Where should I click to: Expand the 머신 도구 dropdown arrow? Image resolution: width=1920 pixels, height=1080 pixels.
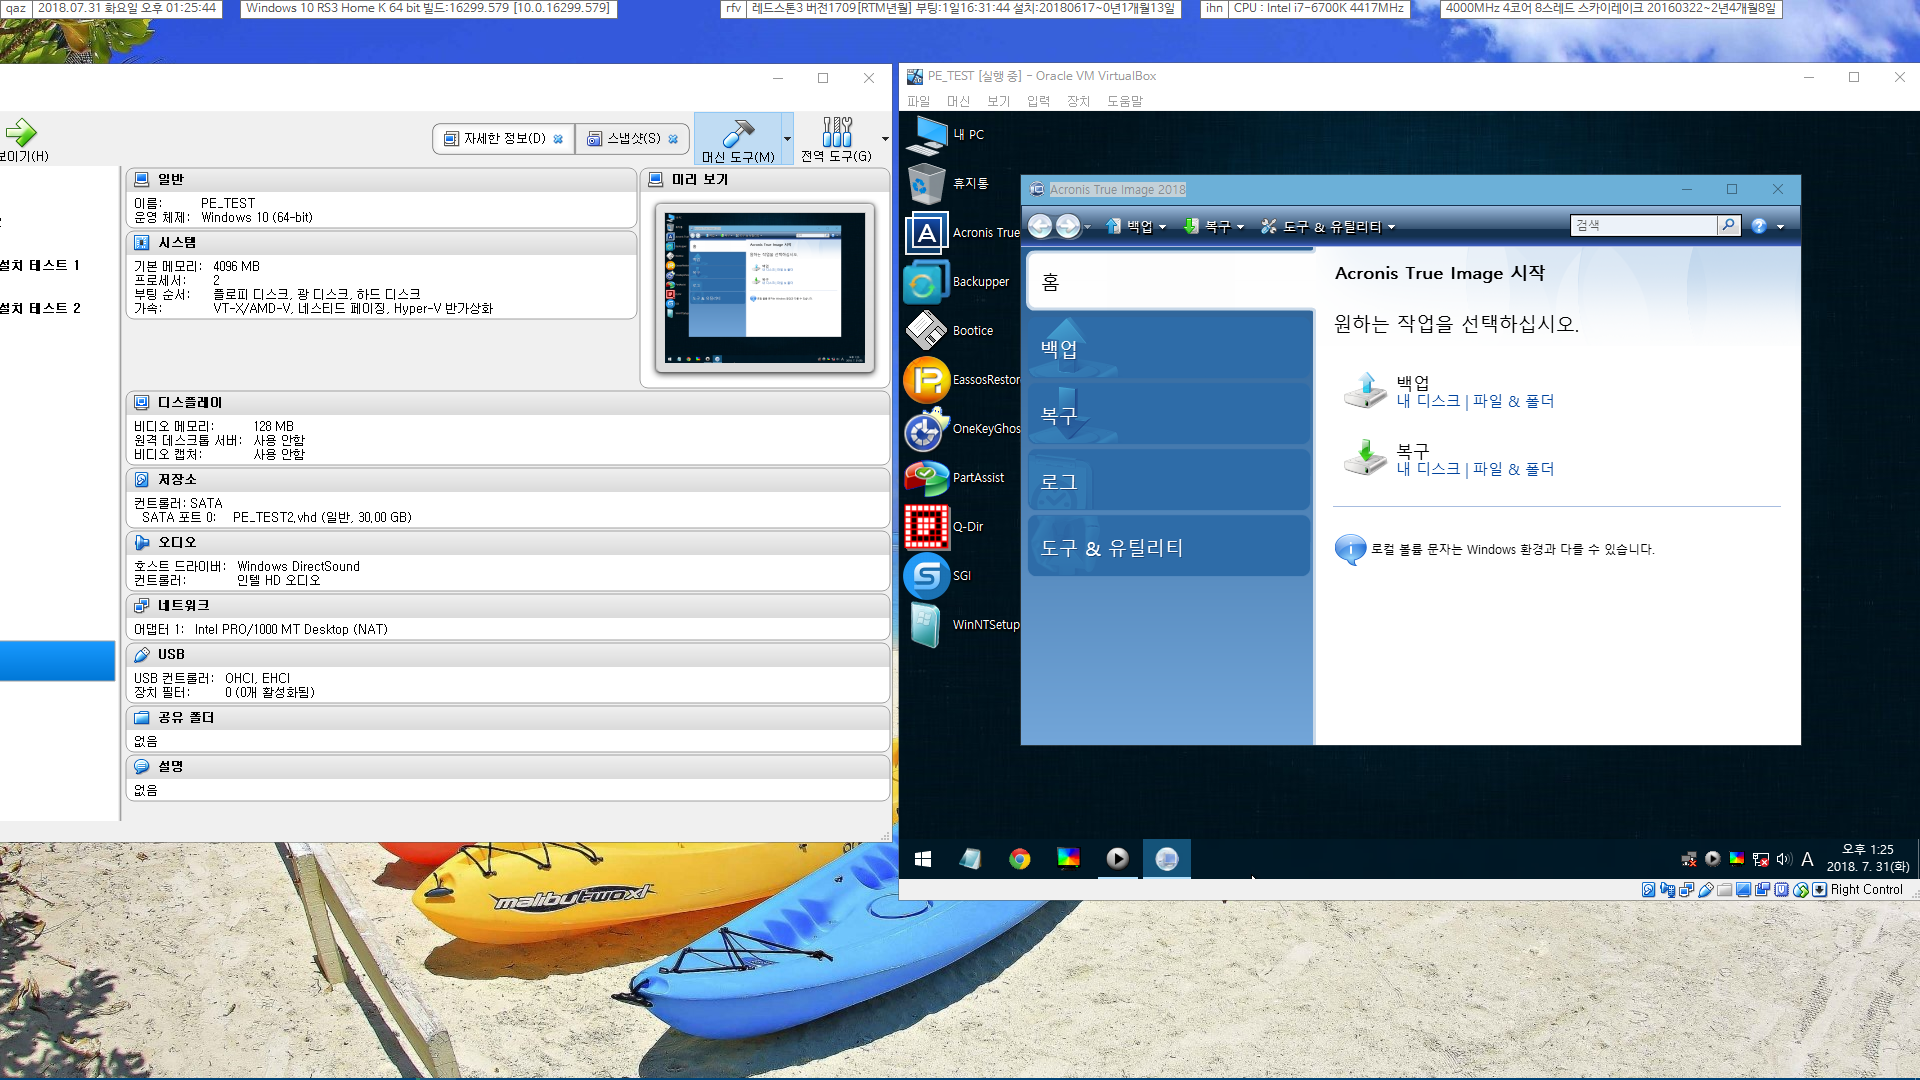coord(788,139)
